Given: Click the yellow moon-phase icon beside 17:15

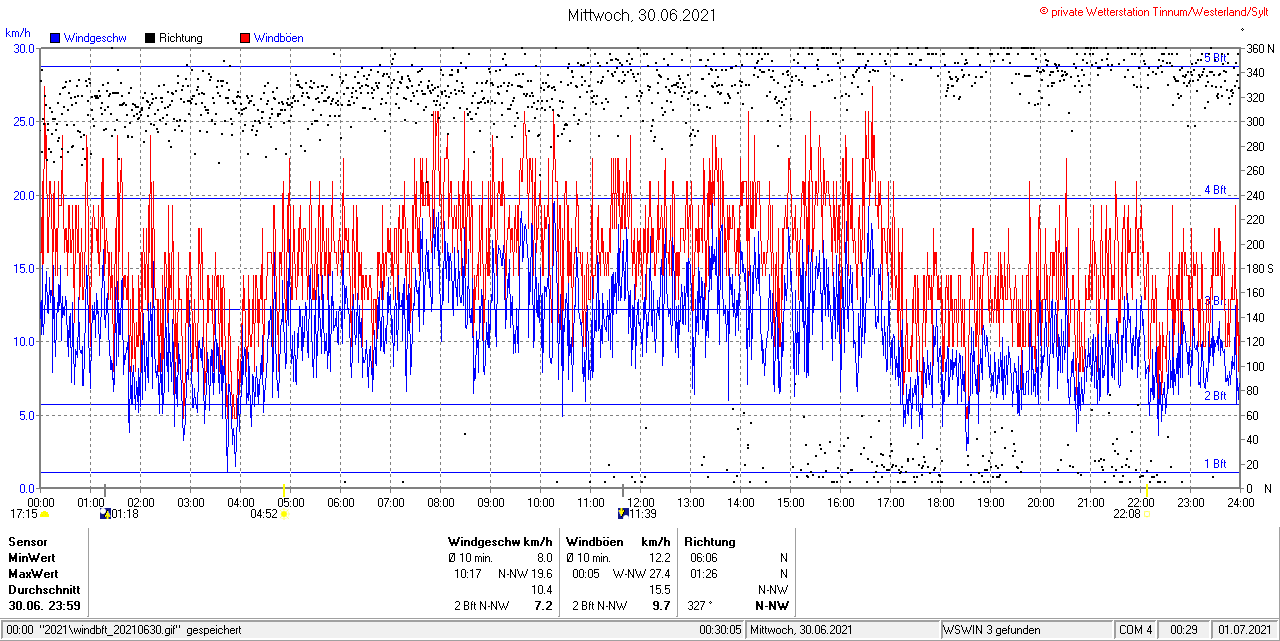Looking at the screenshot, I should coord(44,514).
